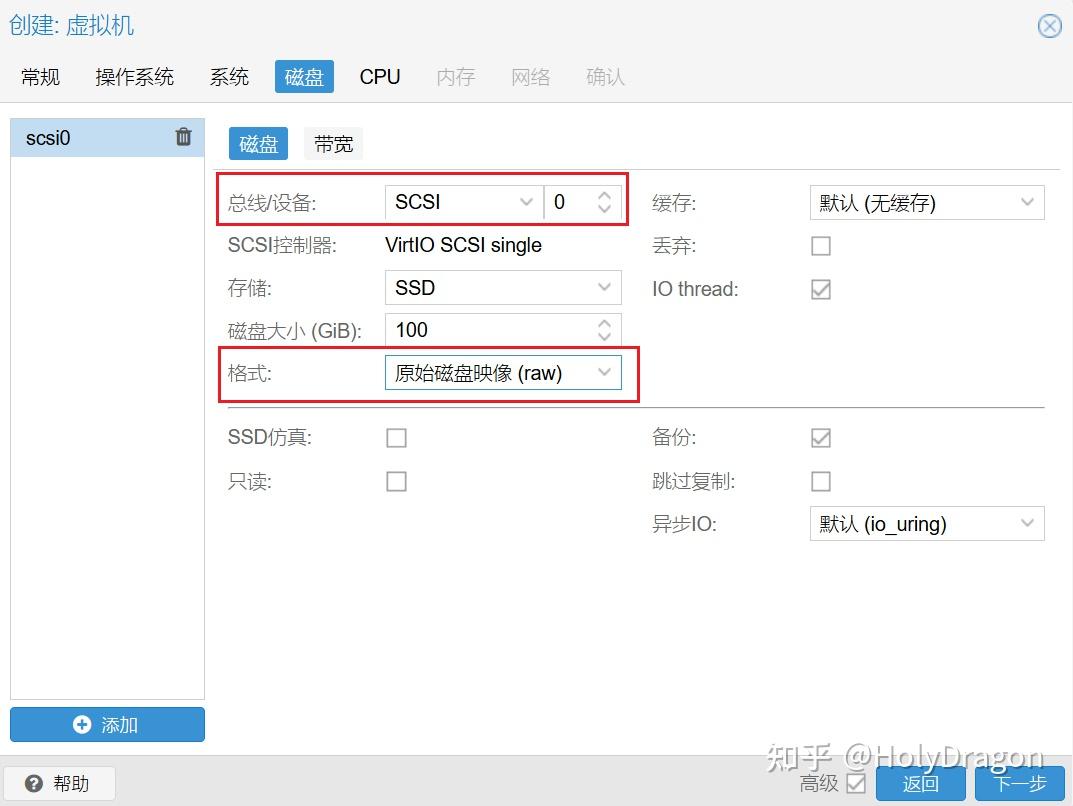Image resolution: width=1073 pixels, height=806 pixels.
Task: Switch to the 带宽 sub-tab
Action: tap(333, 143)
